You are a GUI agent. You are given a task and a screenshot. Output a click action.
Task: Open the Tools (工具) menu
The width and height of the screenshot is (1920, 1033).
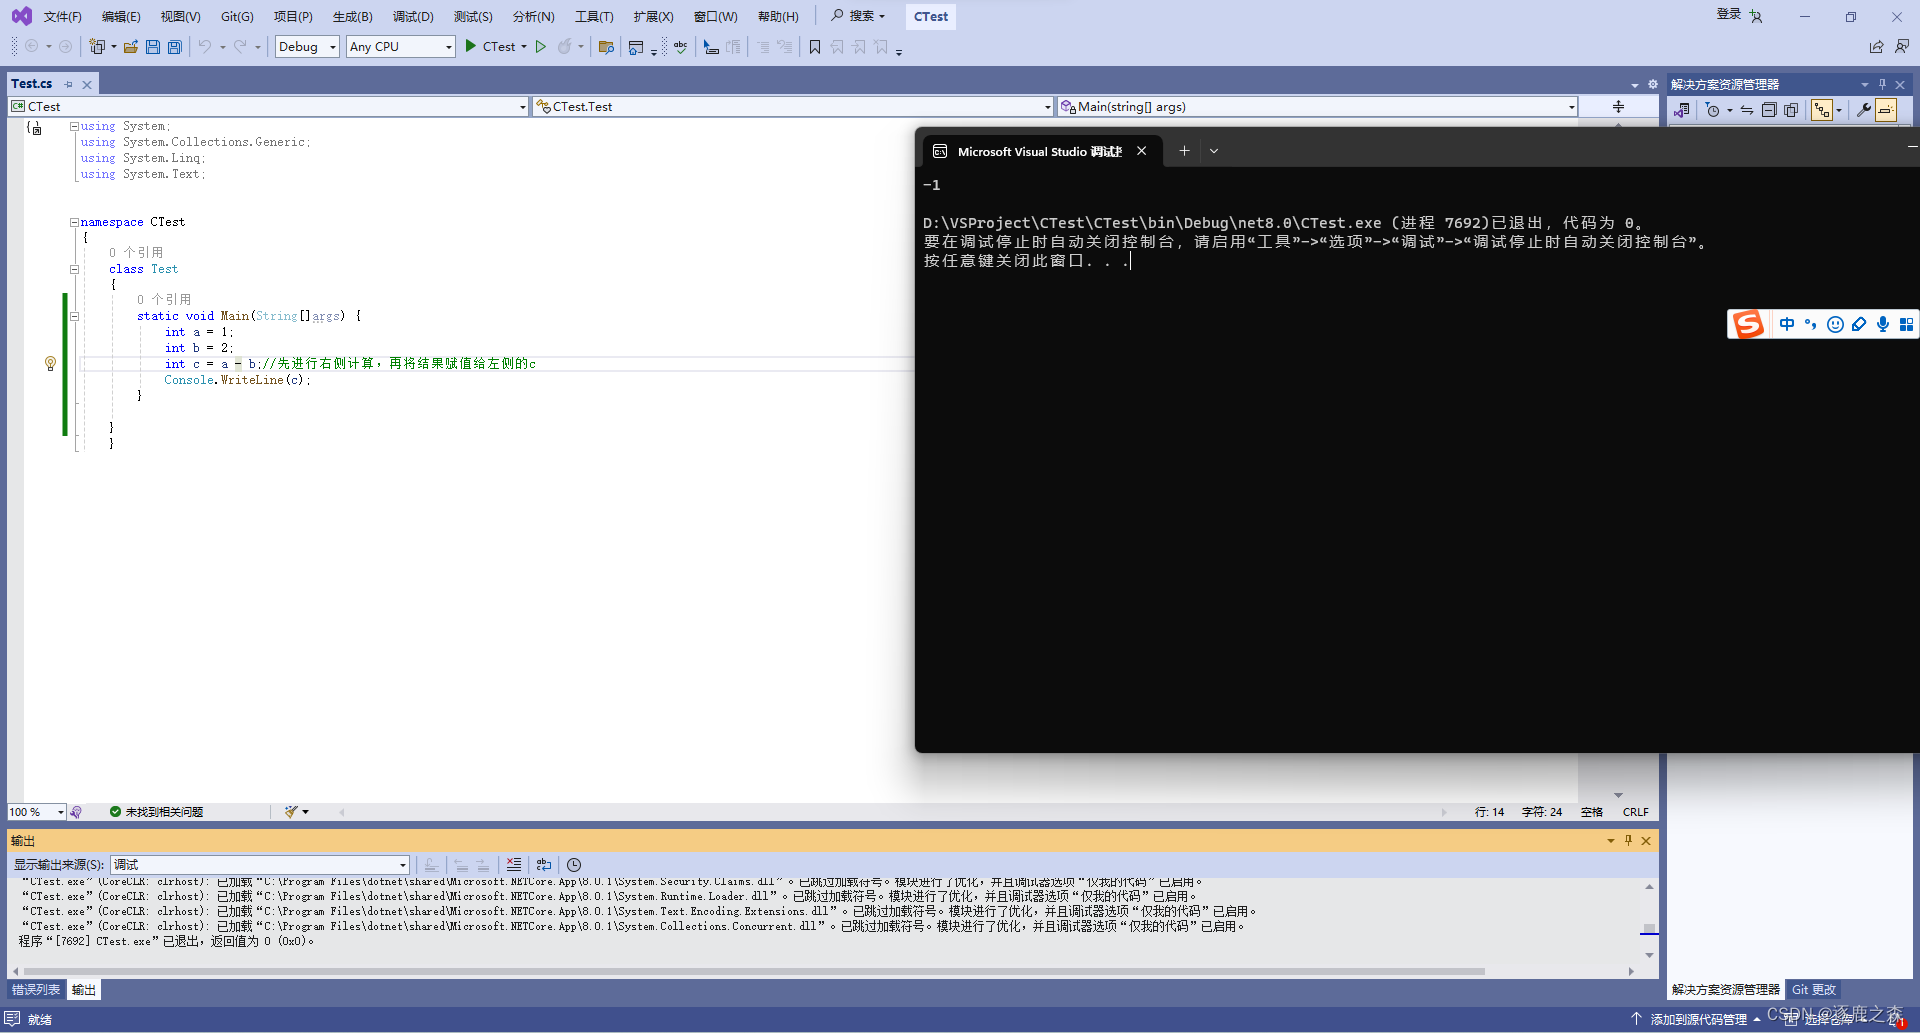(594, 16)
